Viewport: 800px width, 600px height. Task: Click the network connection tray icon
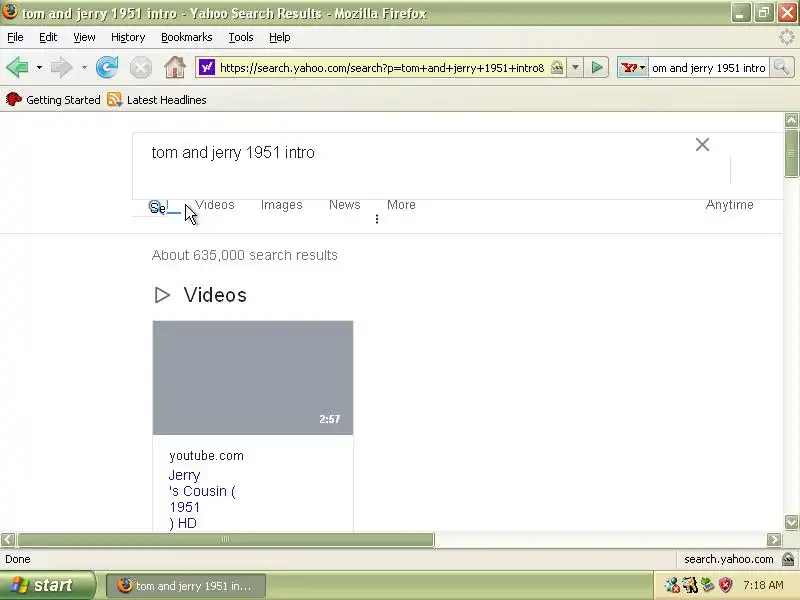click(707, 585)
